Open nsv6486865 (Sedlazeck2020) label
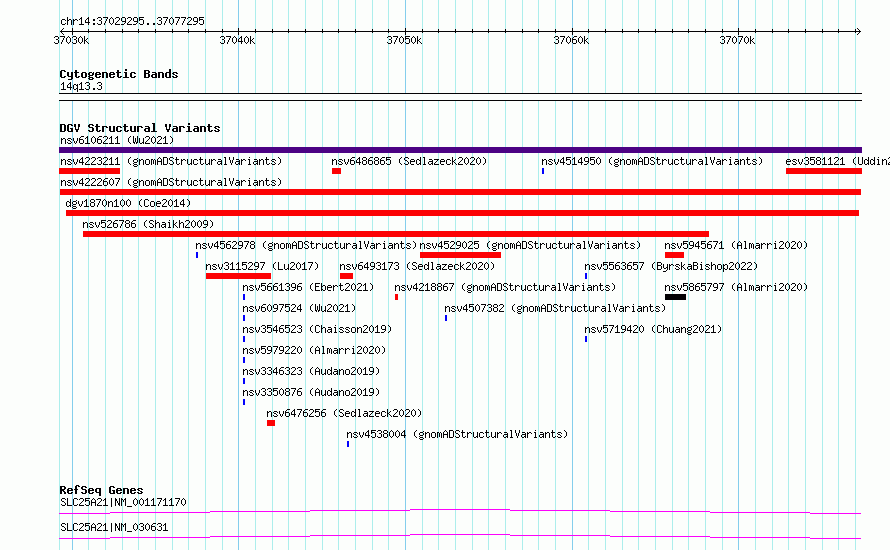Viewport: 890px width, 550px height. click(409, 161)
